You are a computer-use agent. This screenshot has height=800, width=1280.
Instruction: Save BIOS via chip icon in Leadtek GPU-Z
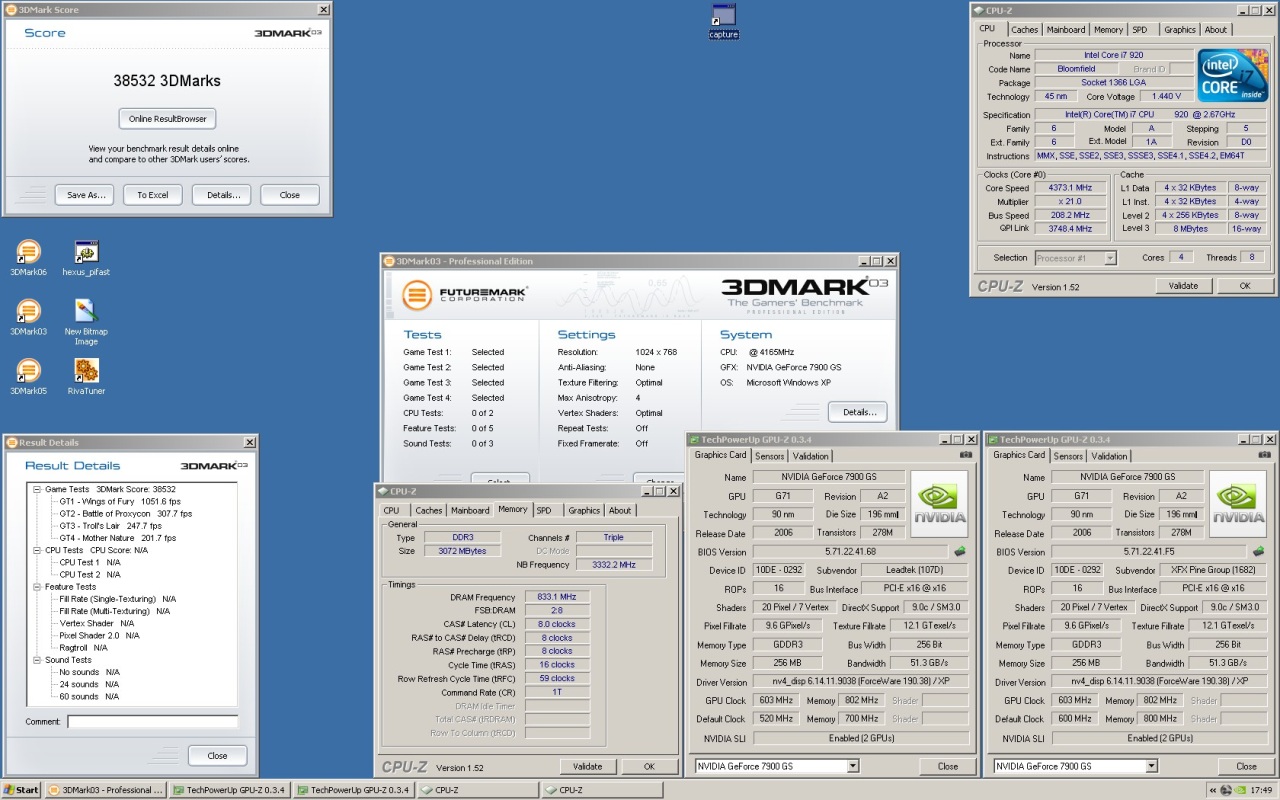[960, 551]
